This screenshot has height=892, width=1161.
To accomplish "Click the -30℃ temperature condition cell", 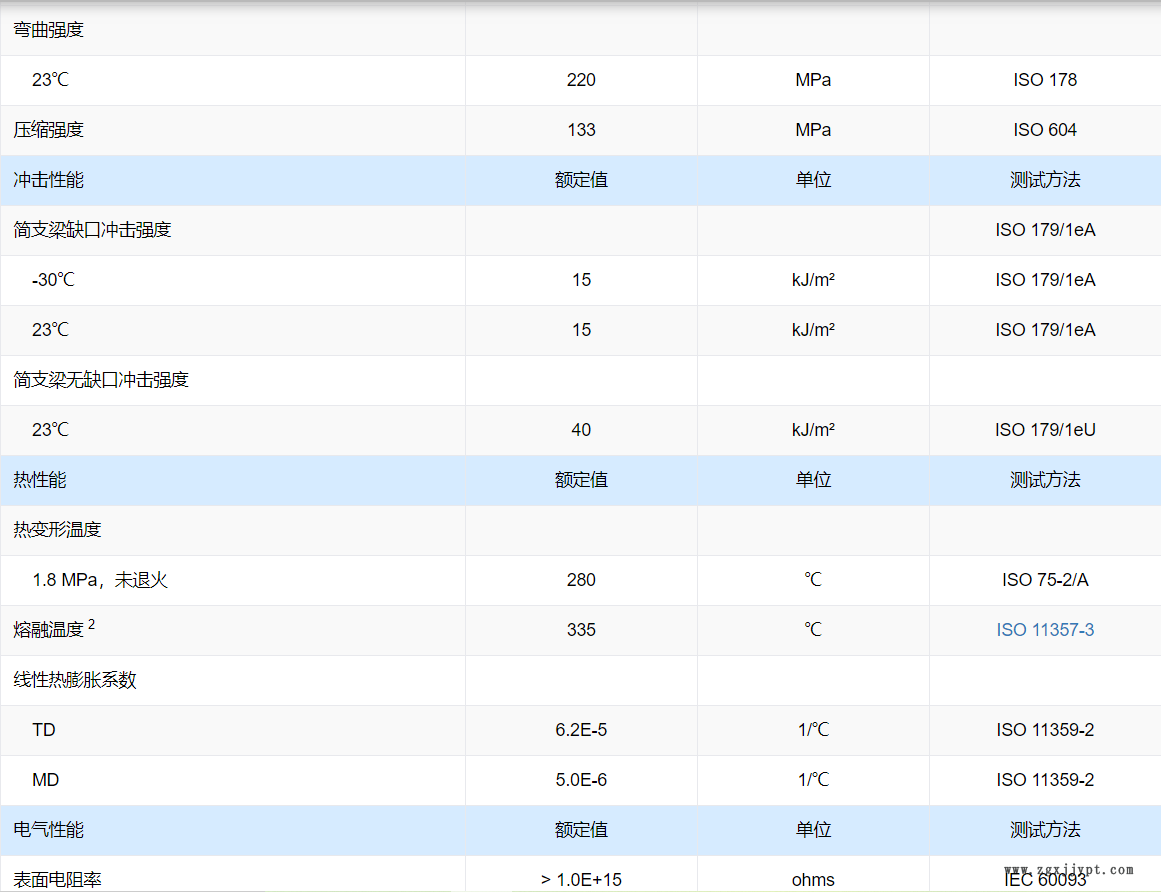I will pos(54,280).
